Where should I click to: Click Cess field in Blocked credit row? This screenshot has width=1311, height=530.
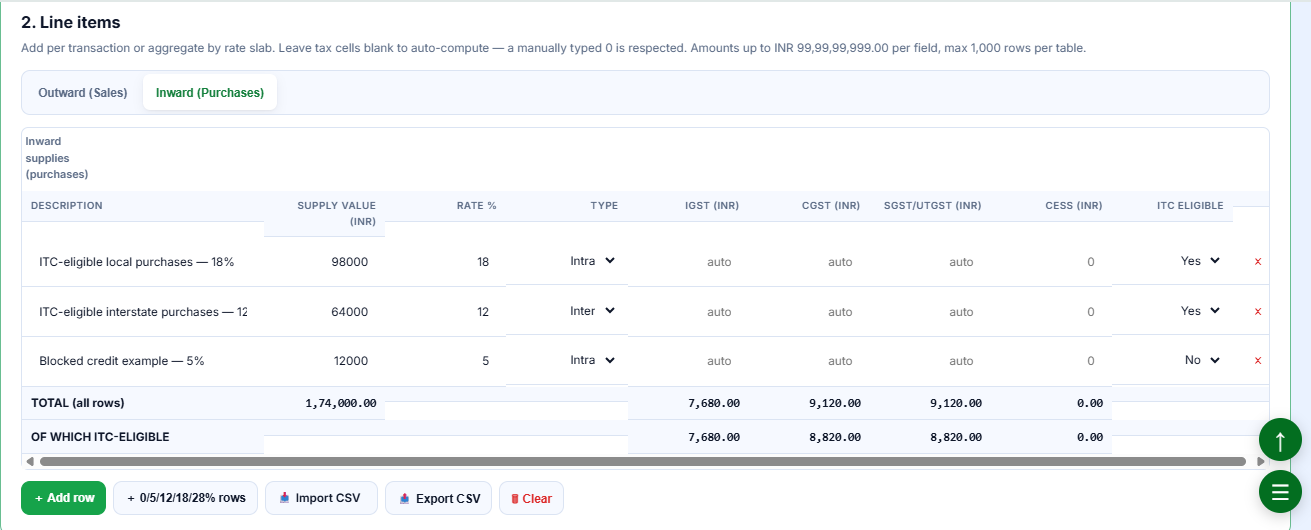tap(1051, 361)
